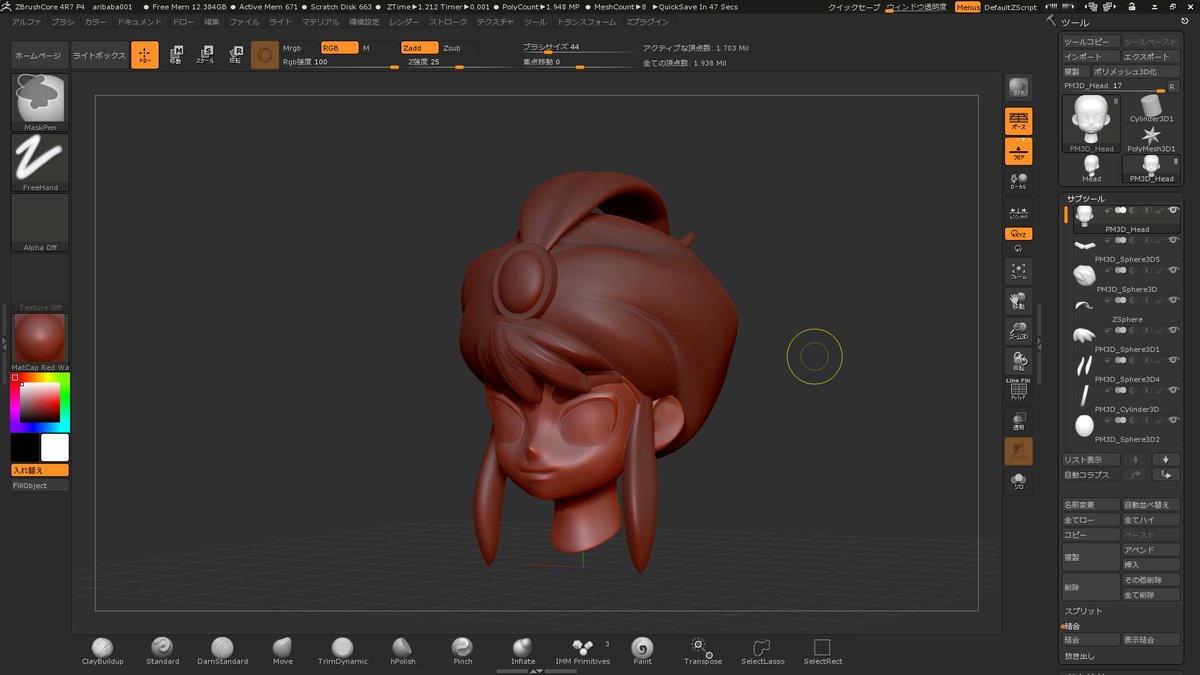The height and width of the screenshot is (675, 1200).
Task: Toggle the XYZ rotation button
Action: point(1018,234)
